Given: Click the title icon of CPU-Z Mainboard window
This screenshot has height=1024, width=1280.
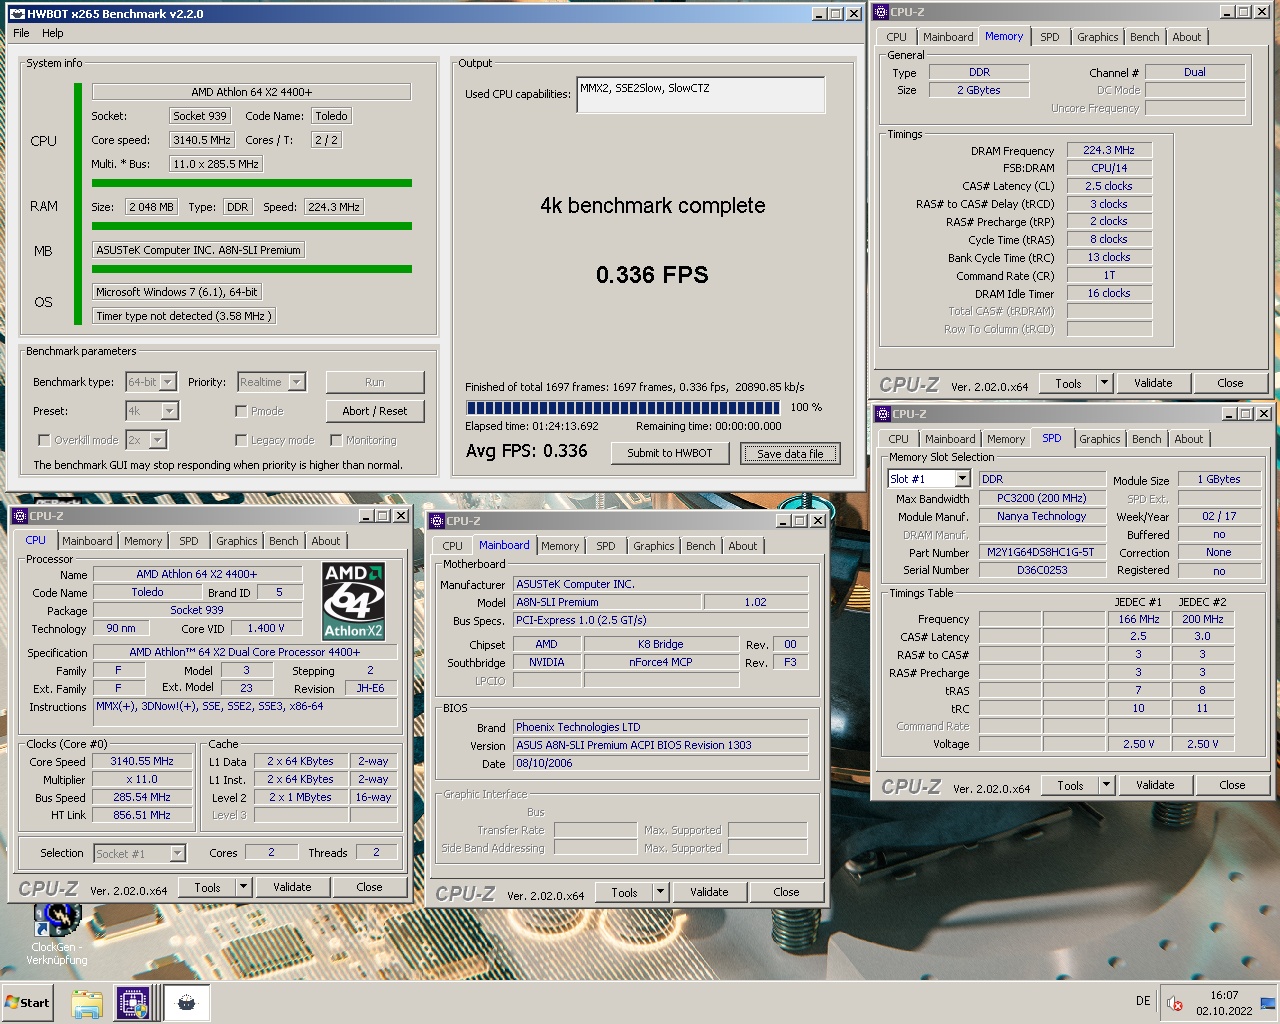Looking at the screenshot, I should (x=437, y=521).
